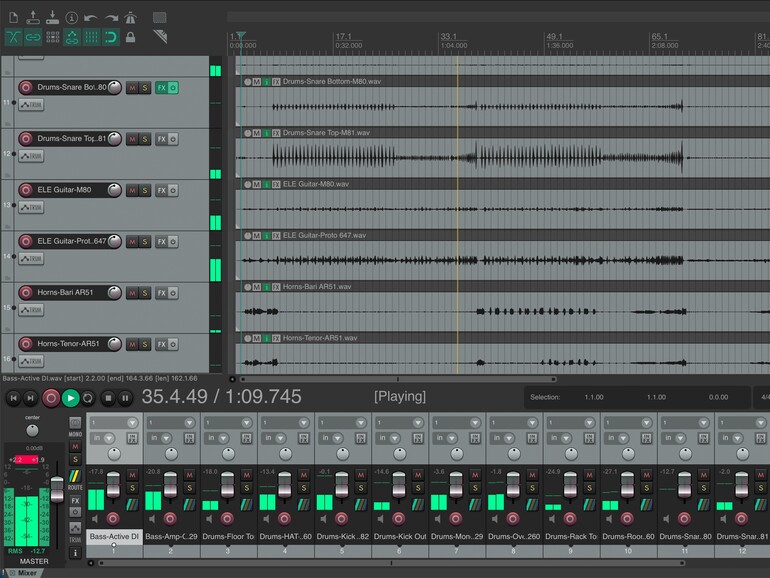Arm record on Drums-Snare Top track
This screenshot has height=578, width=770.
point(26,139)
